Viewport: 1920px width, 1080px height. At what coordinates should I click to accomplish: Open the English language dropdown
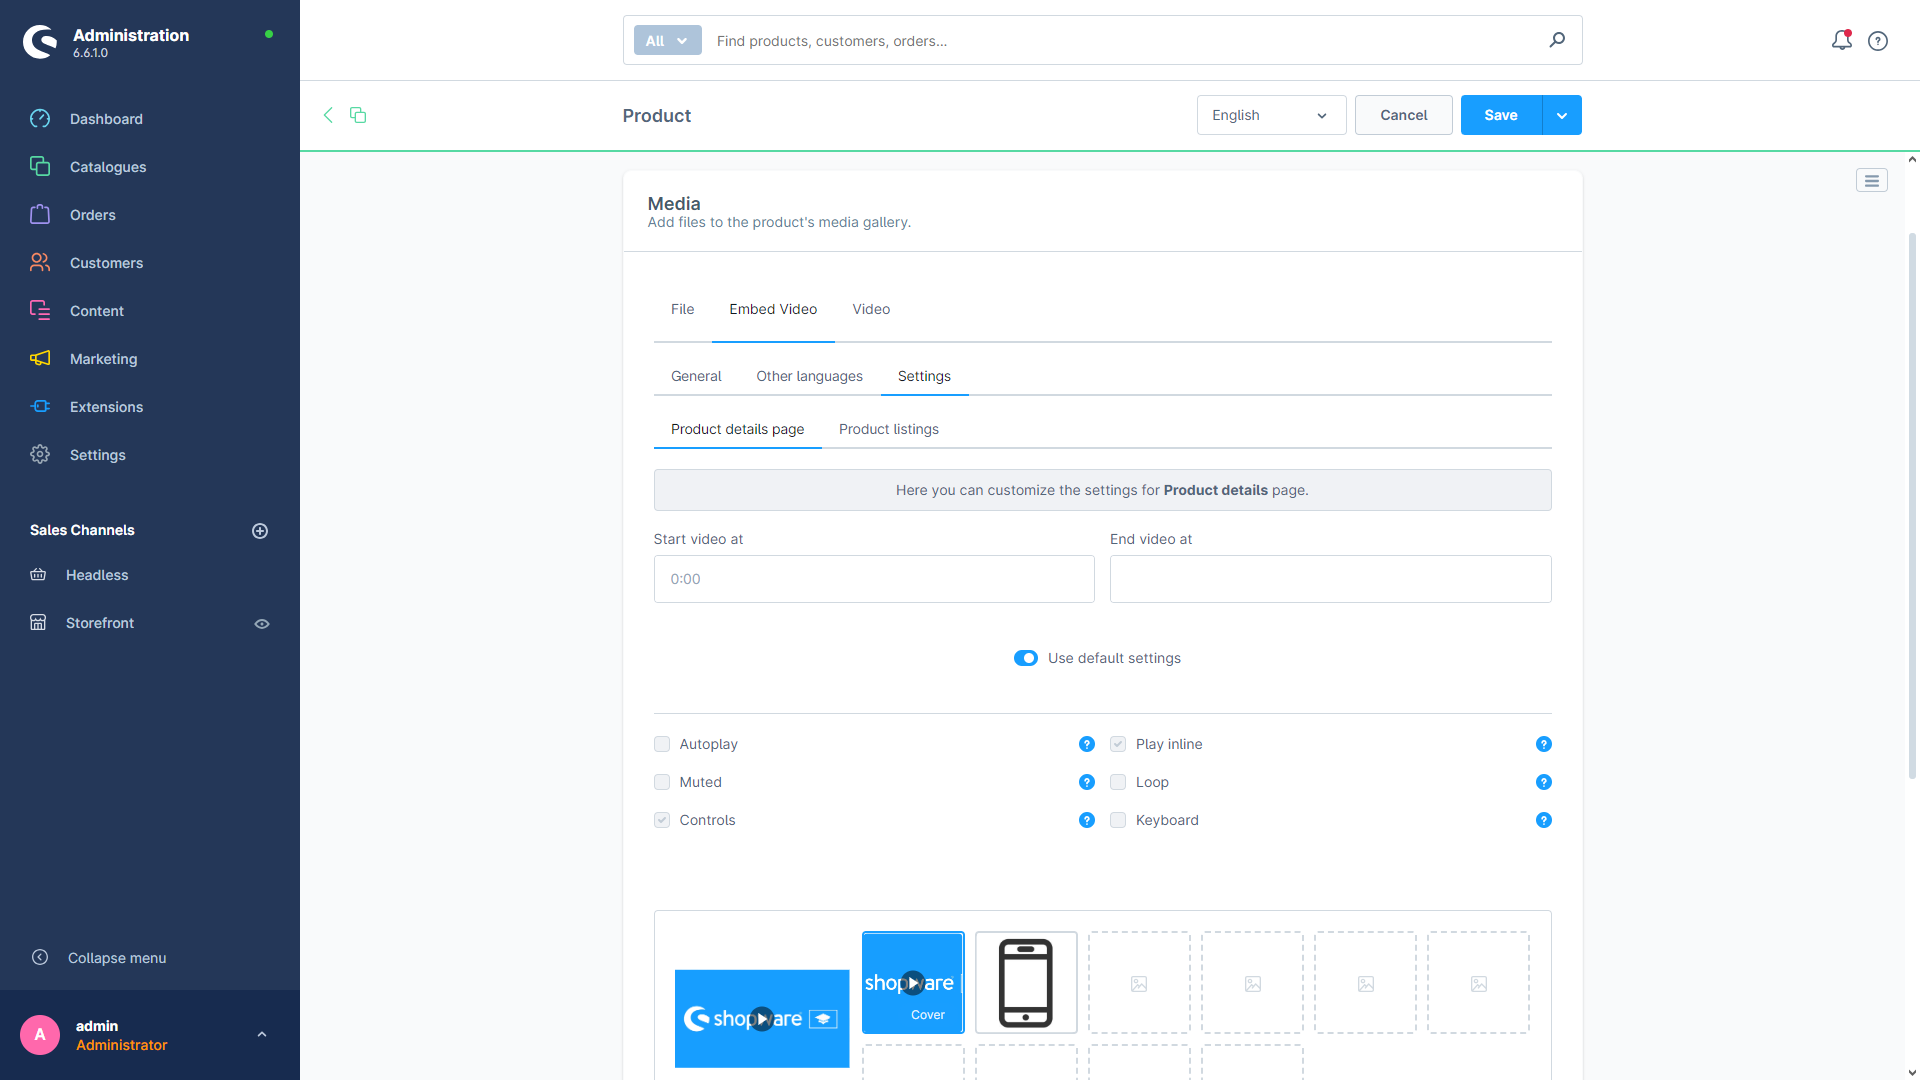pyautogui.click(x=1271, y=115)
